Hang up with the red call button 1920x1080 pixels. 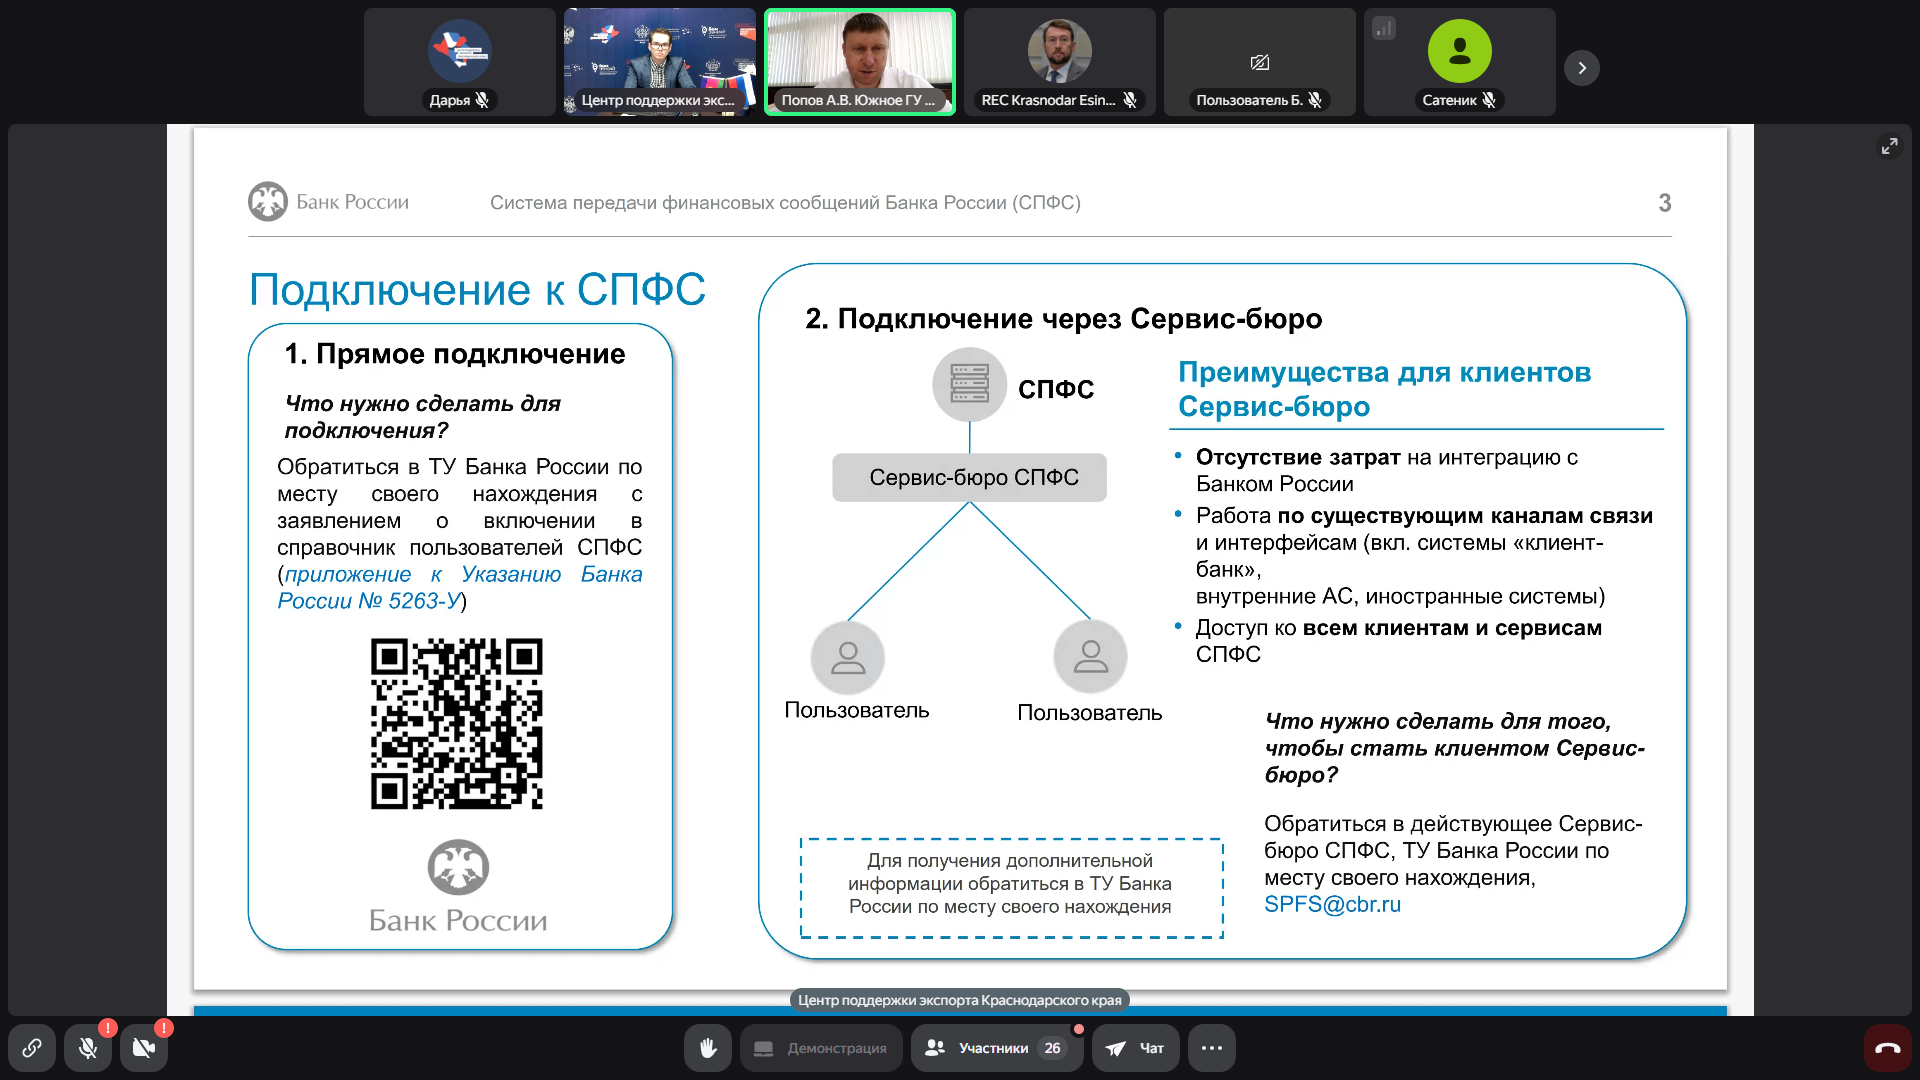click(x=1887, y=1048)
